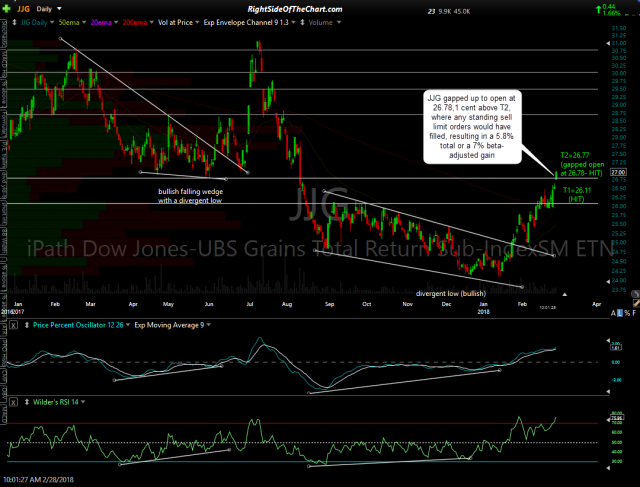Click the price scale marker arrow near 31.00

(x=608, y=43)
